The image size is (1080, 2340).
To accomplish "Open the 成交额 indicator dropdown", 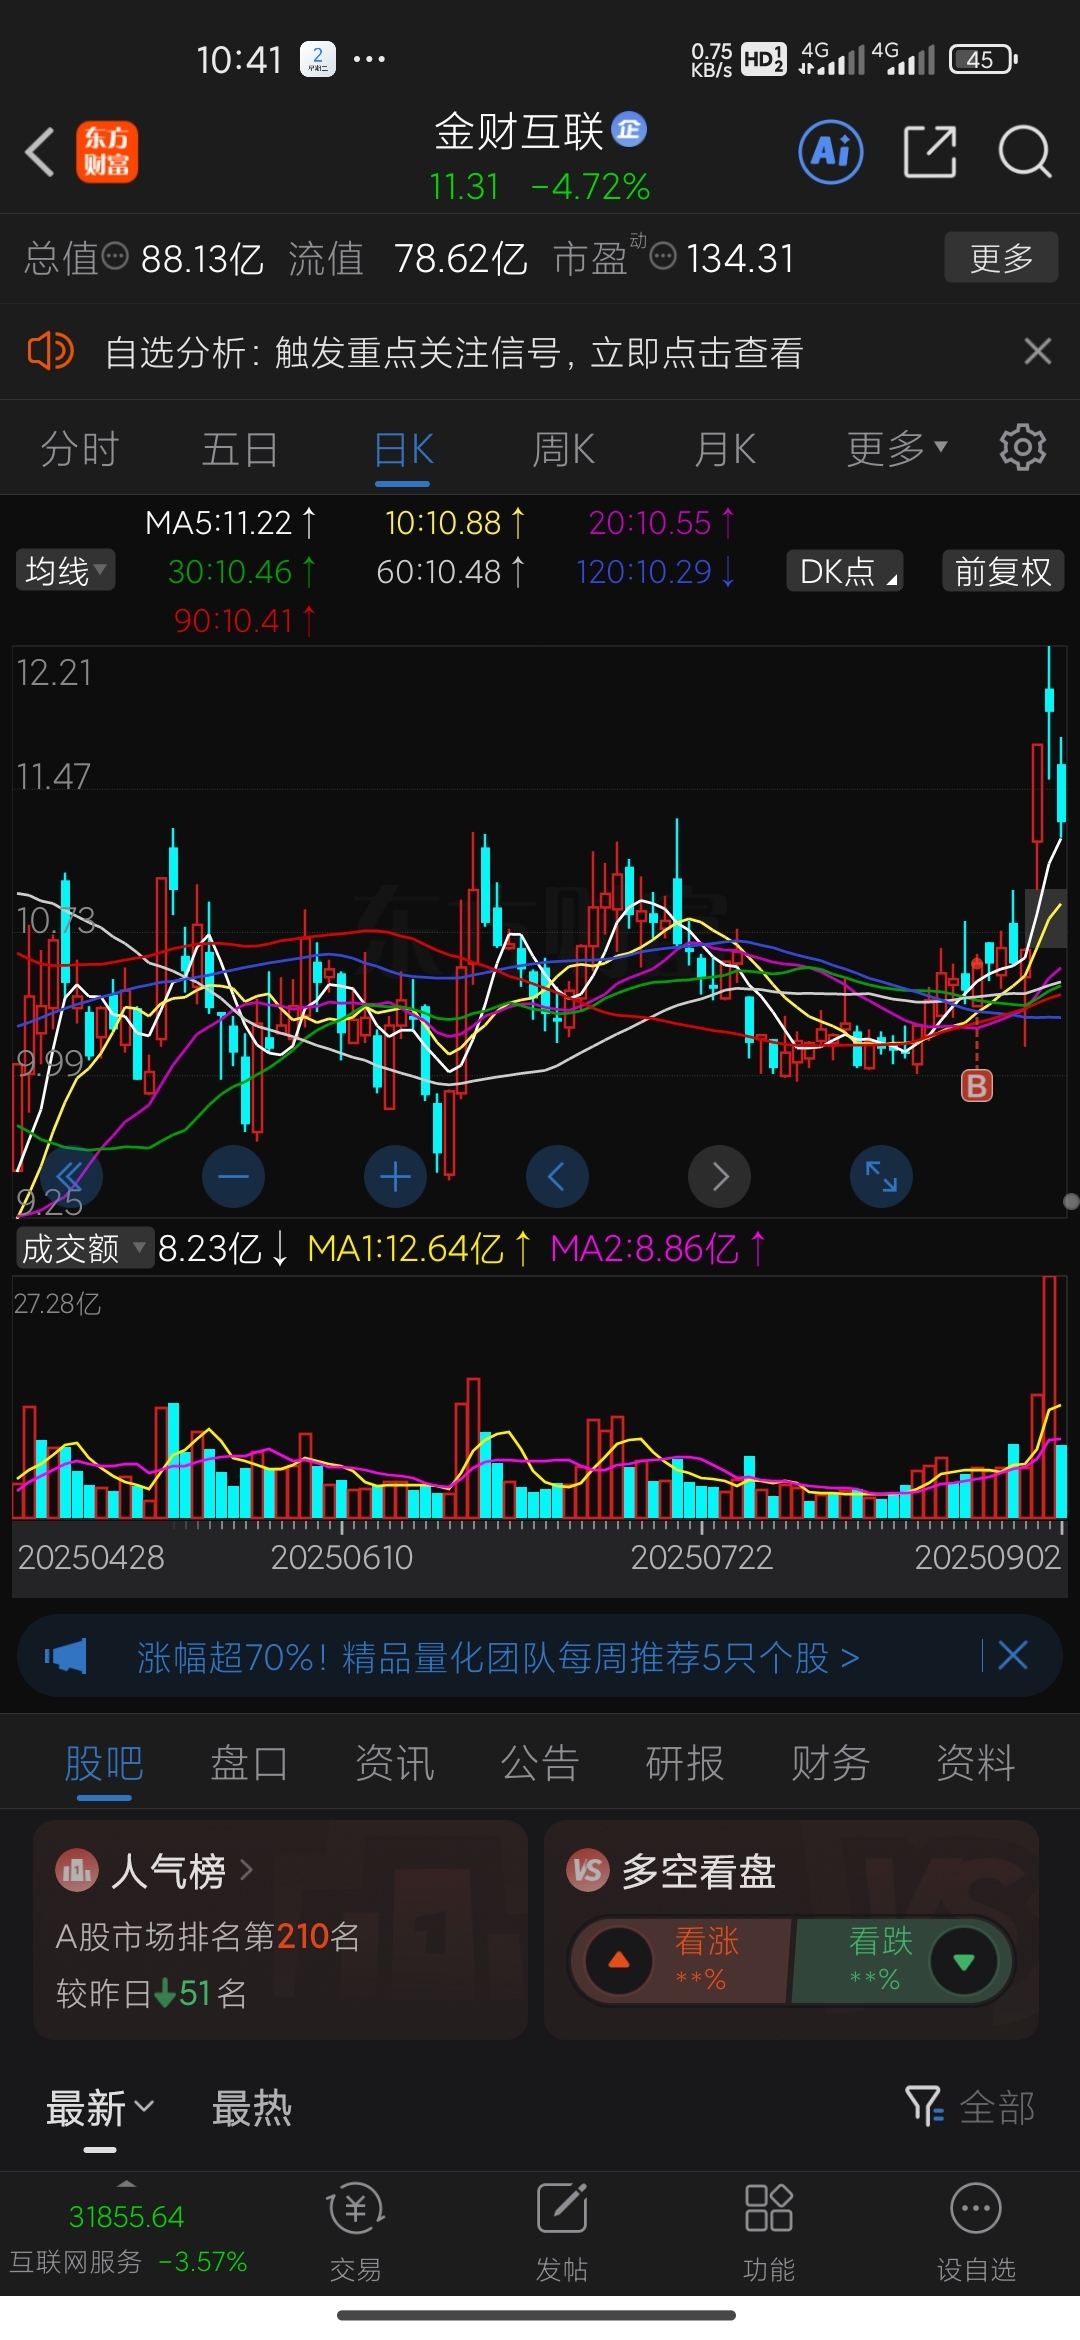I will (84, 1248).
